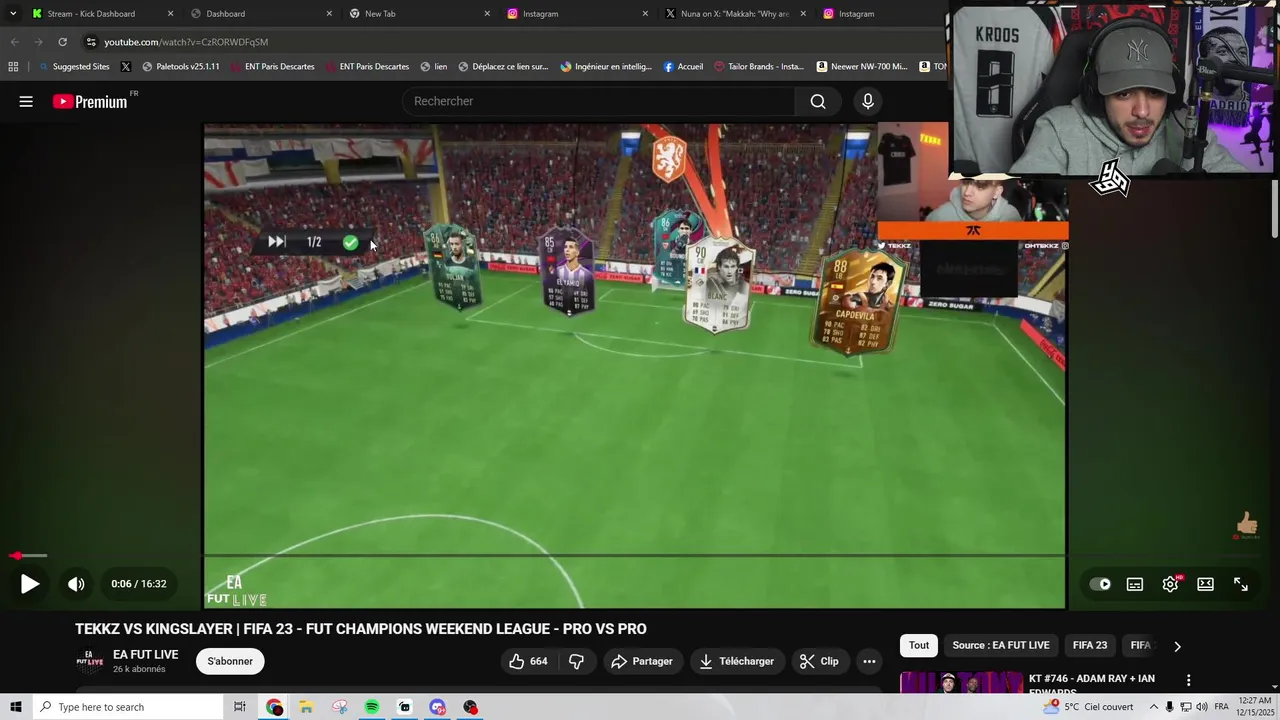The height and width of the screenshot is (720, 1280).
Task: Share the video via Partager
Action: pos(642,661)
